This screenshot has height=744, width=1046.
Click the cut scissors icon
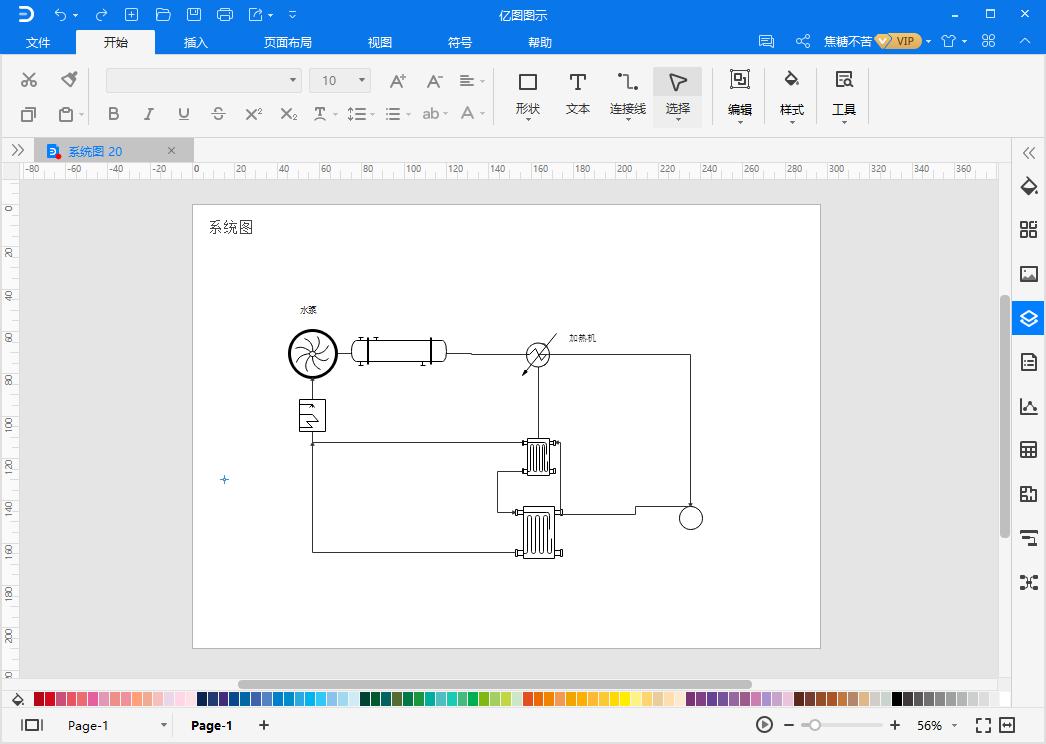(x=29, y=80)
